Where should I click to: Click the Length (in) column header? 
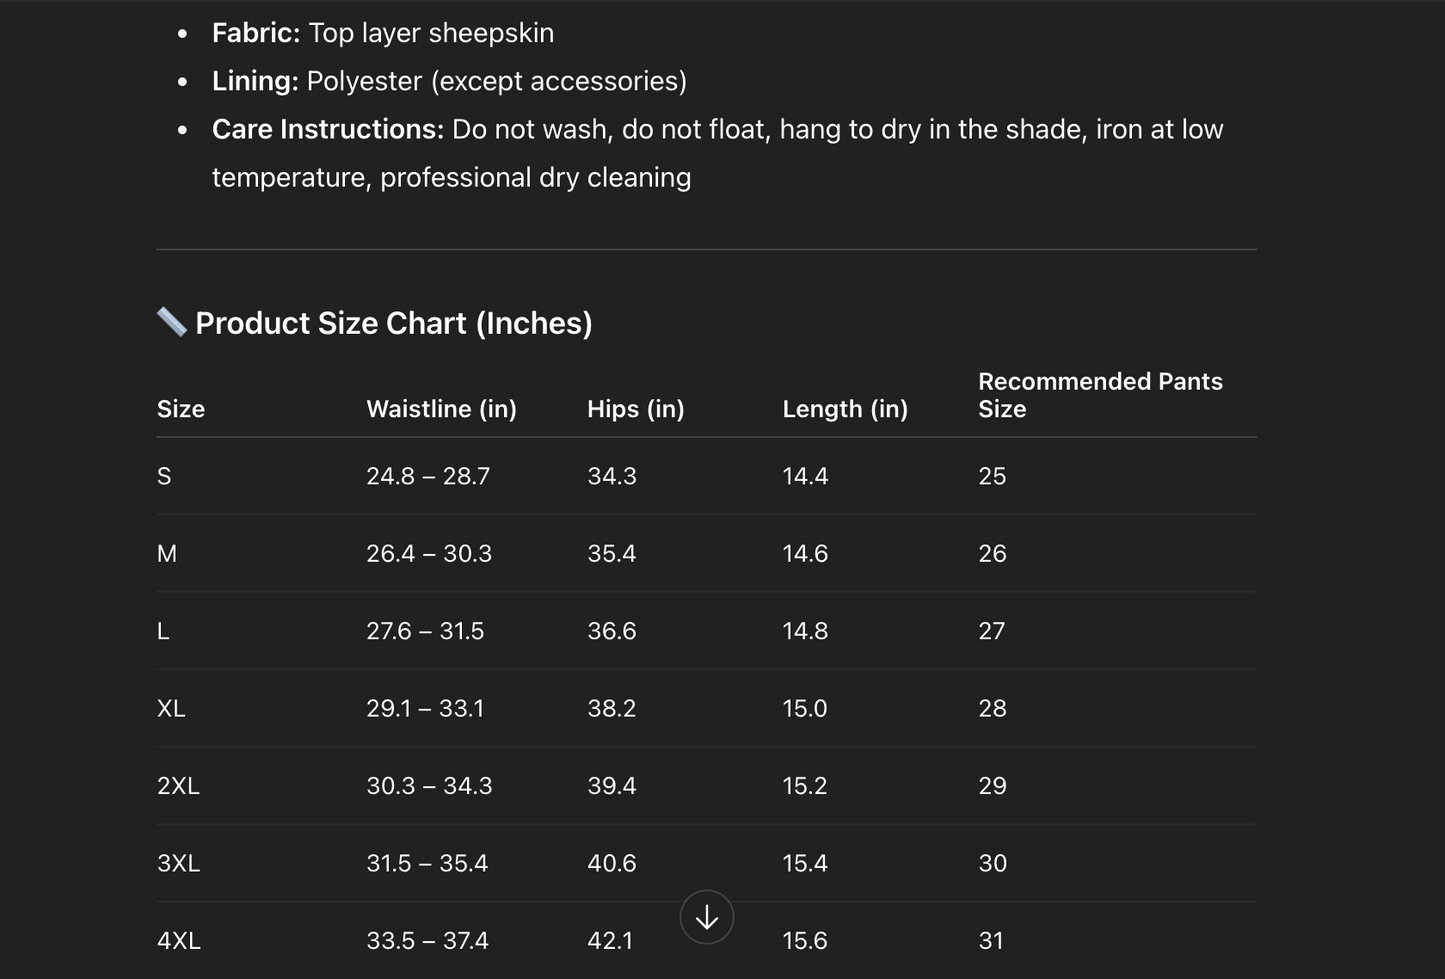(845, 409)
